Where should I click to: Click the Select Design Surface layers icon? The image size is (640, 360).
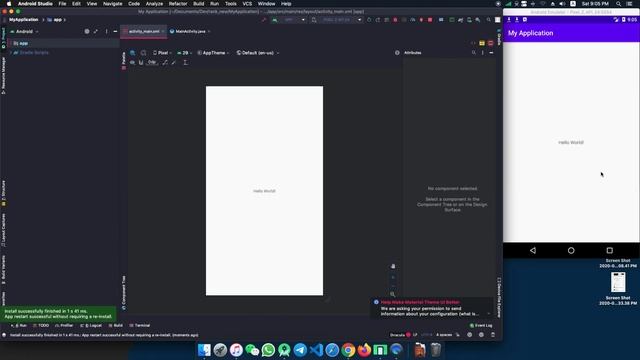pos(133,53)
